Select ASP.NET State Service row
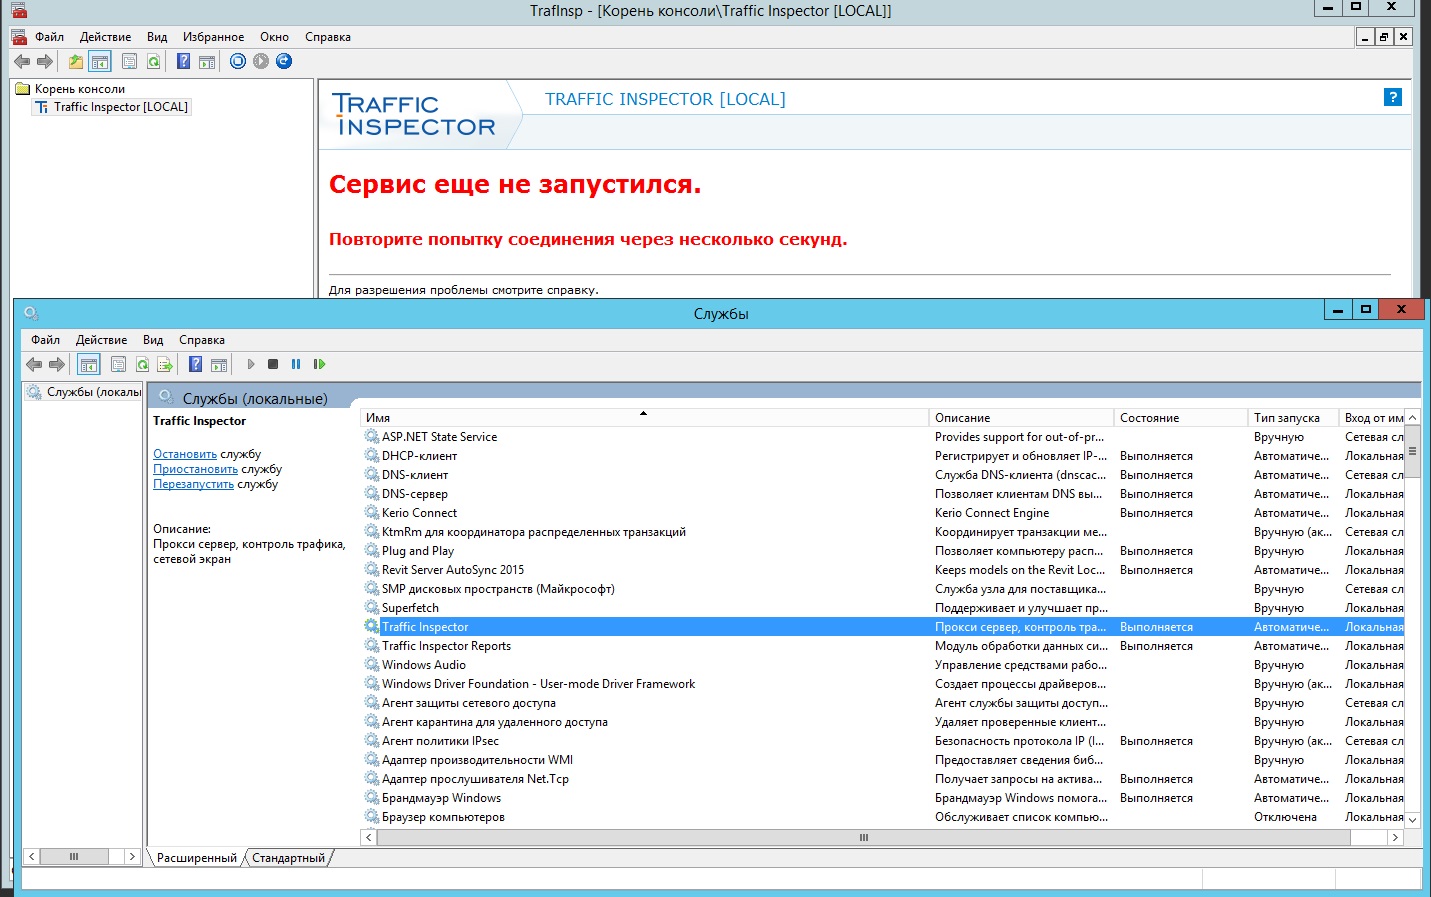 click(882, 437)
